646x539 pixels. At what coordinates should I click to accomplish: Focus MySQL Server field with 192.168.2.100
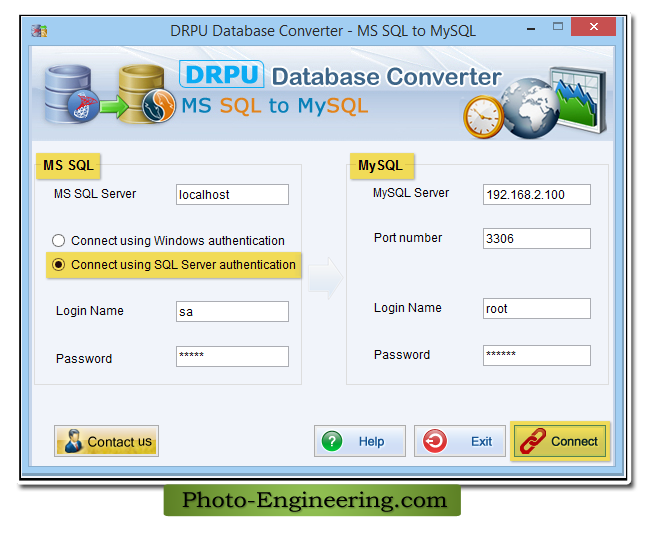(x=537, y=195)
